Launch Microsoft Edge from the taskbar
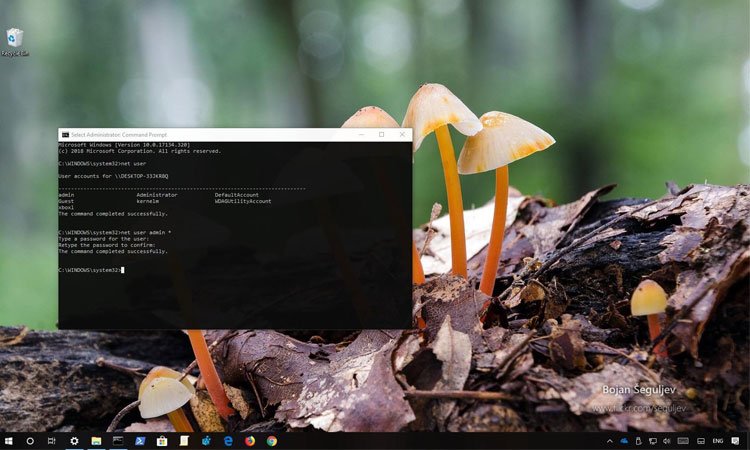750x450 pixels. (x=228, y=441)
